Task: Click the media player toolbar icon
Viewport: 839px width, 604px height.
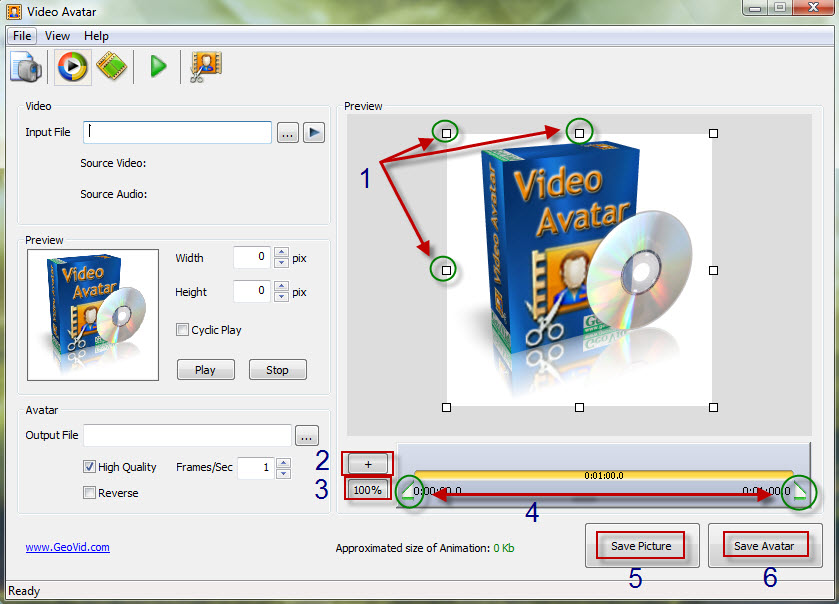Action: (72, 67)
